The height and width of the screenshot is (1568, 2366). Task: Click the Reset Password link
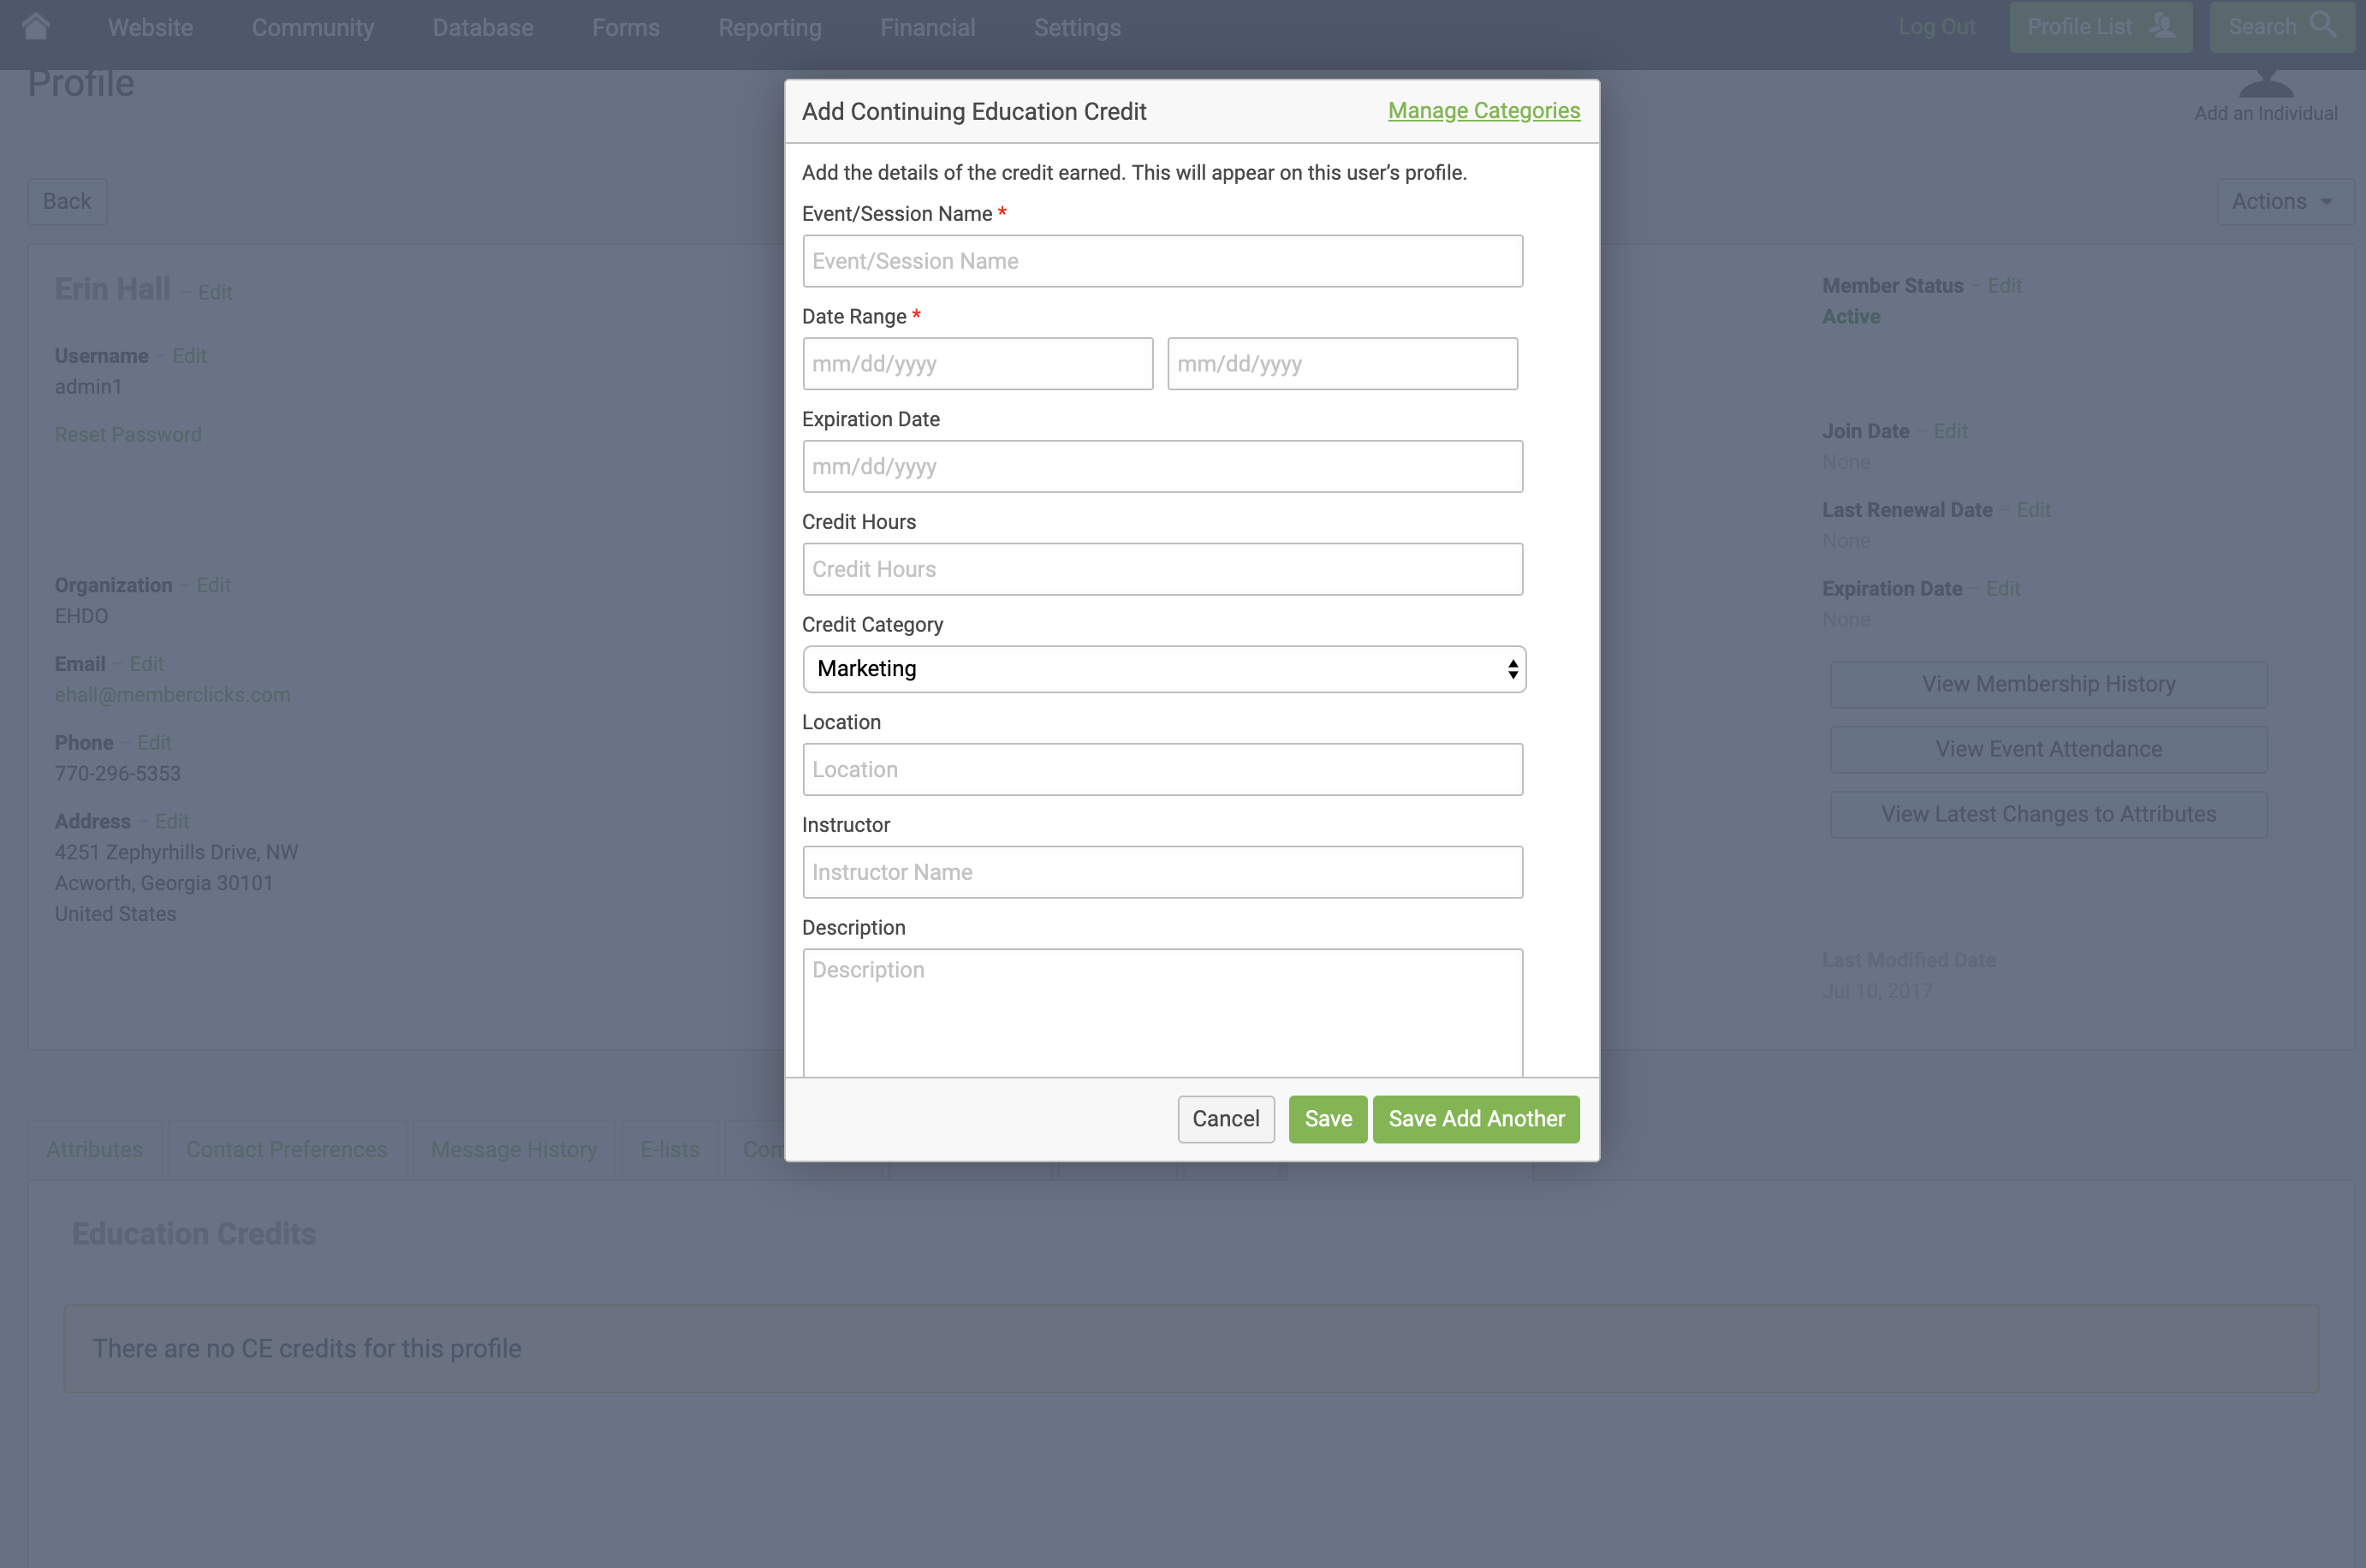pos(128,435)
